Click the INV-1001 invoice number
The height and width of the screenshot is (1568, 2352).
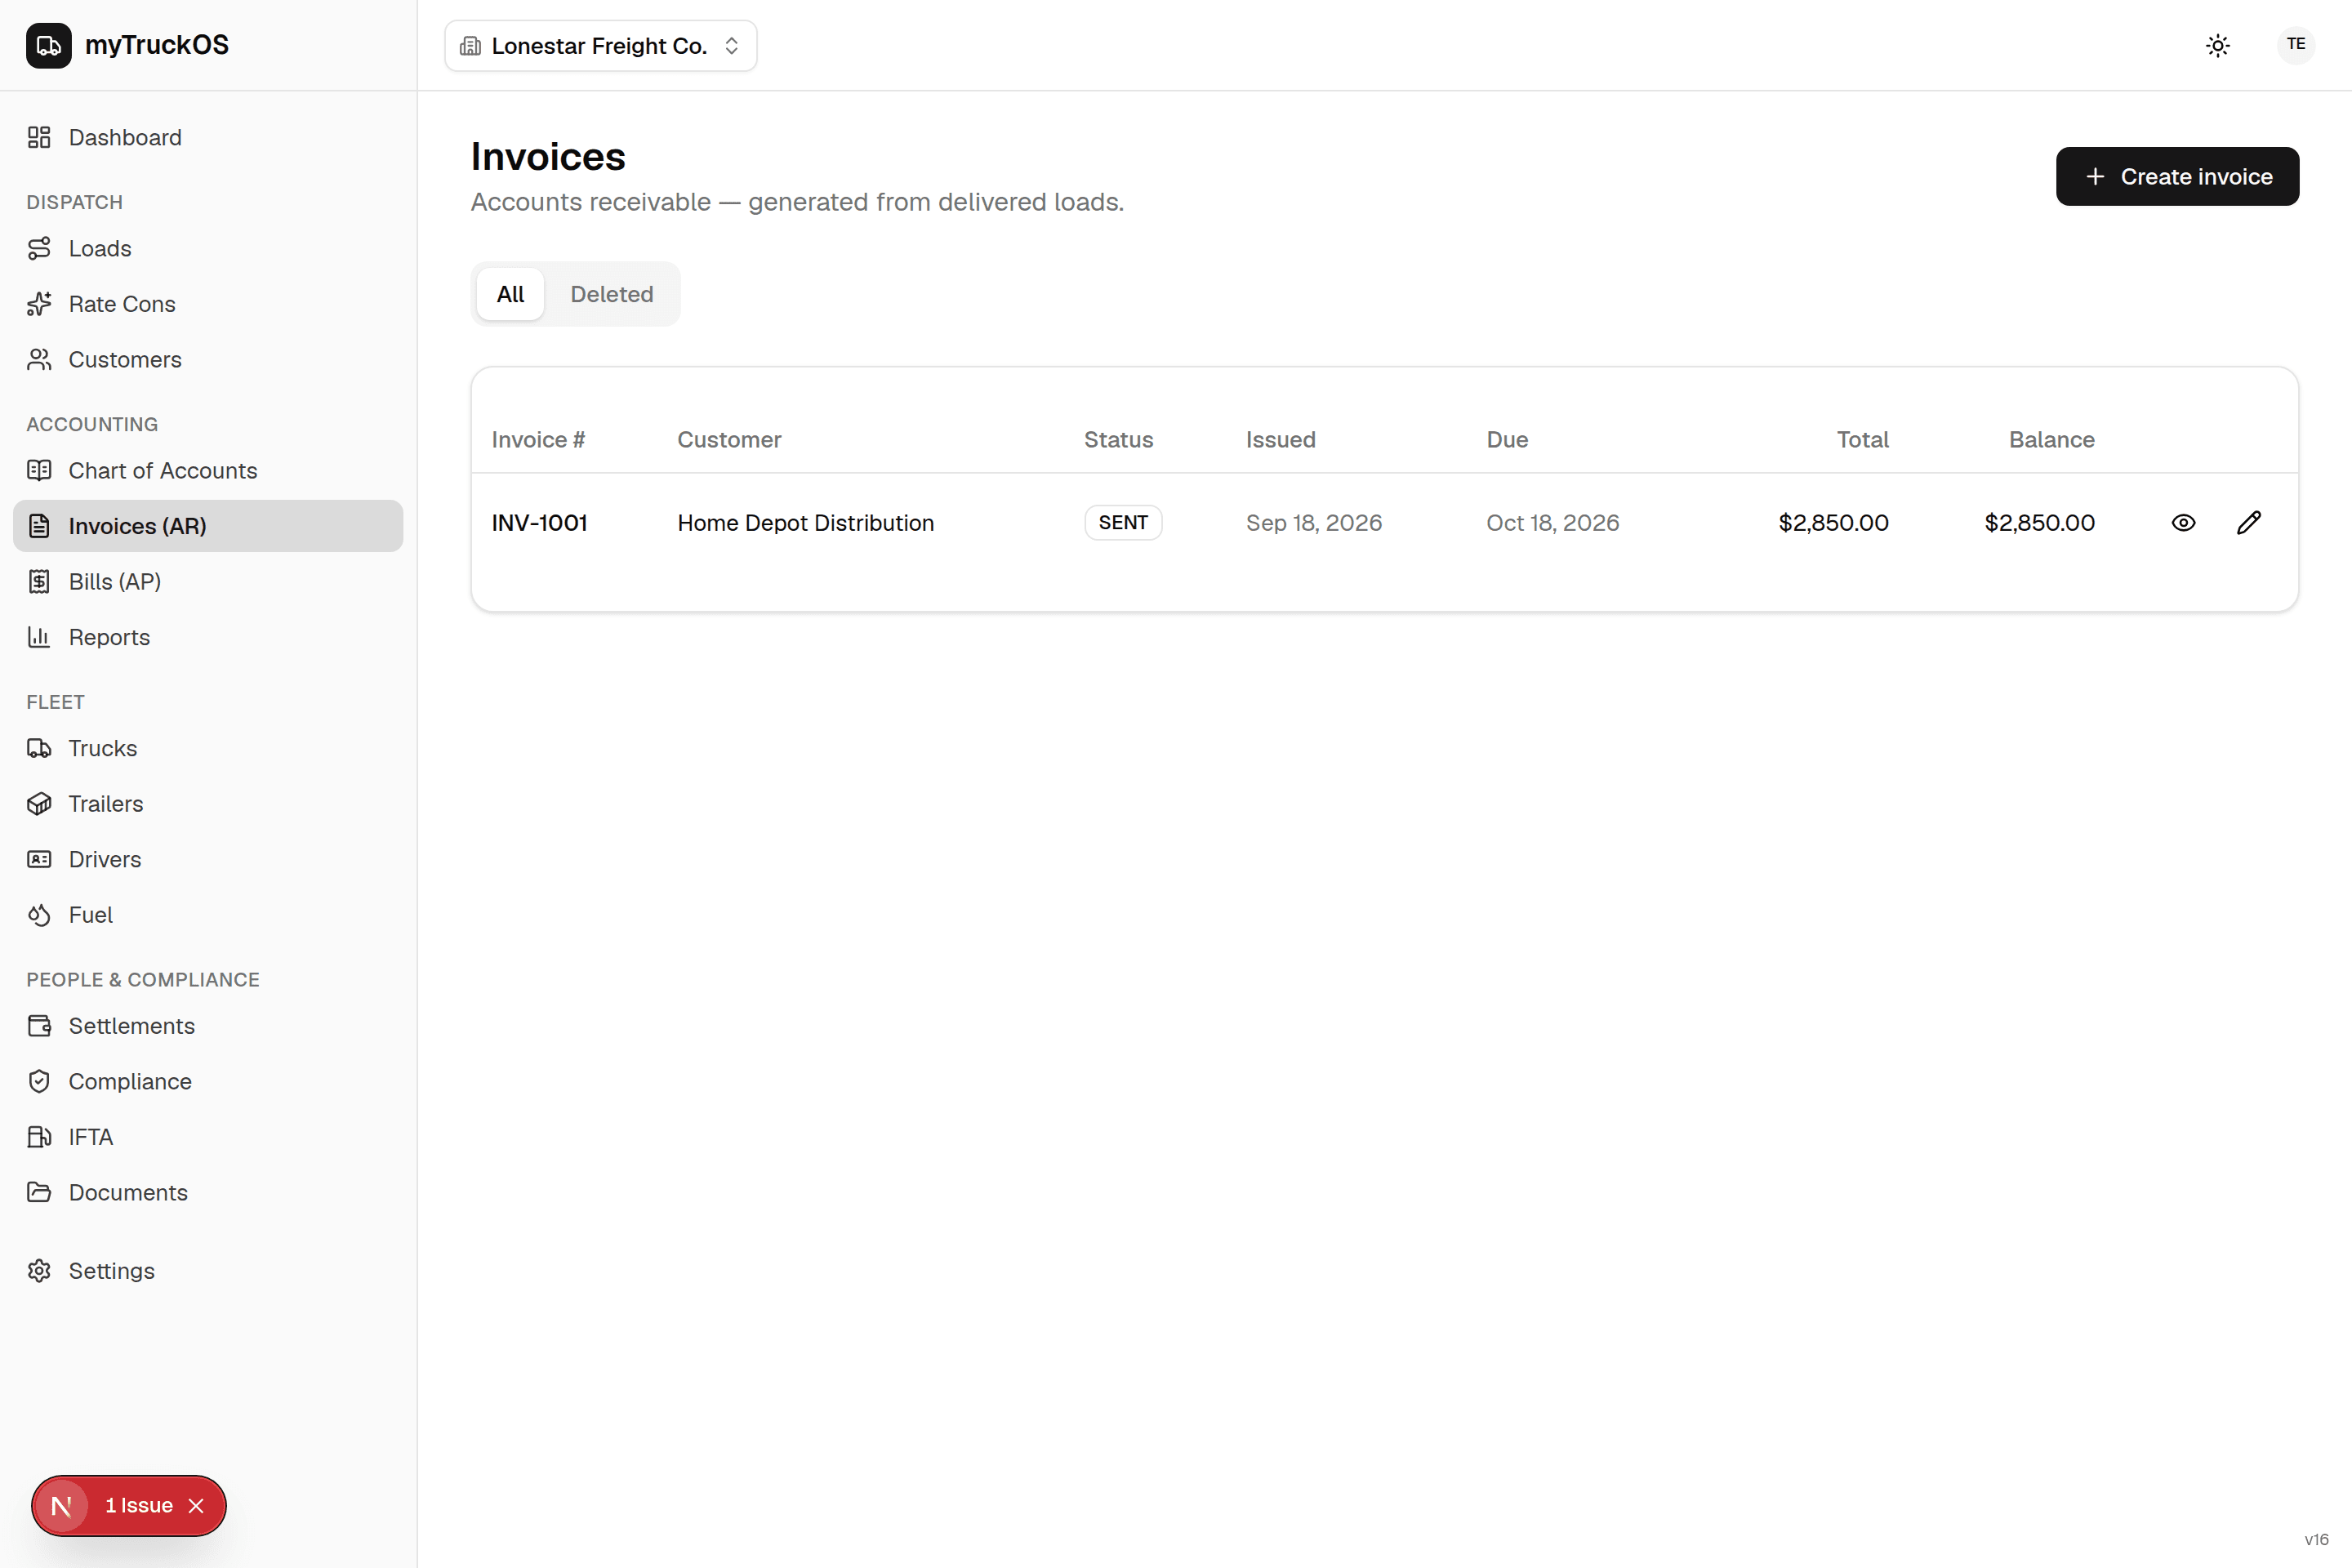539,522
